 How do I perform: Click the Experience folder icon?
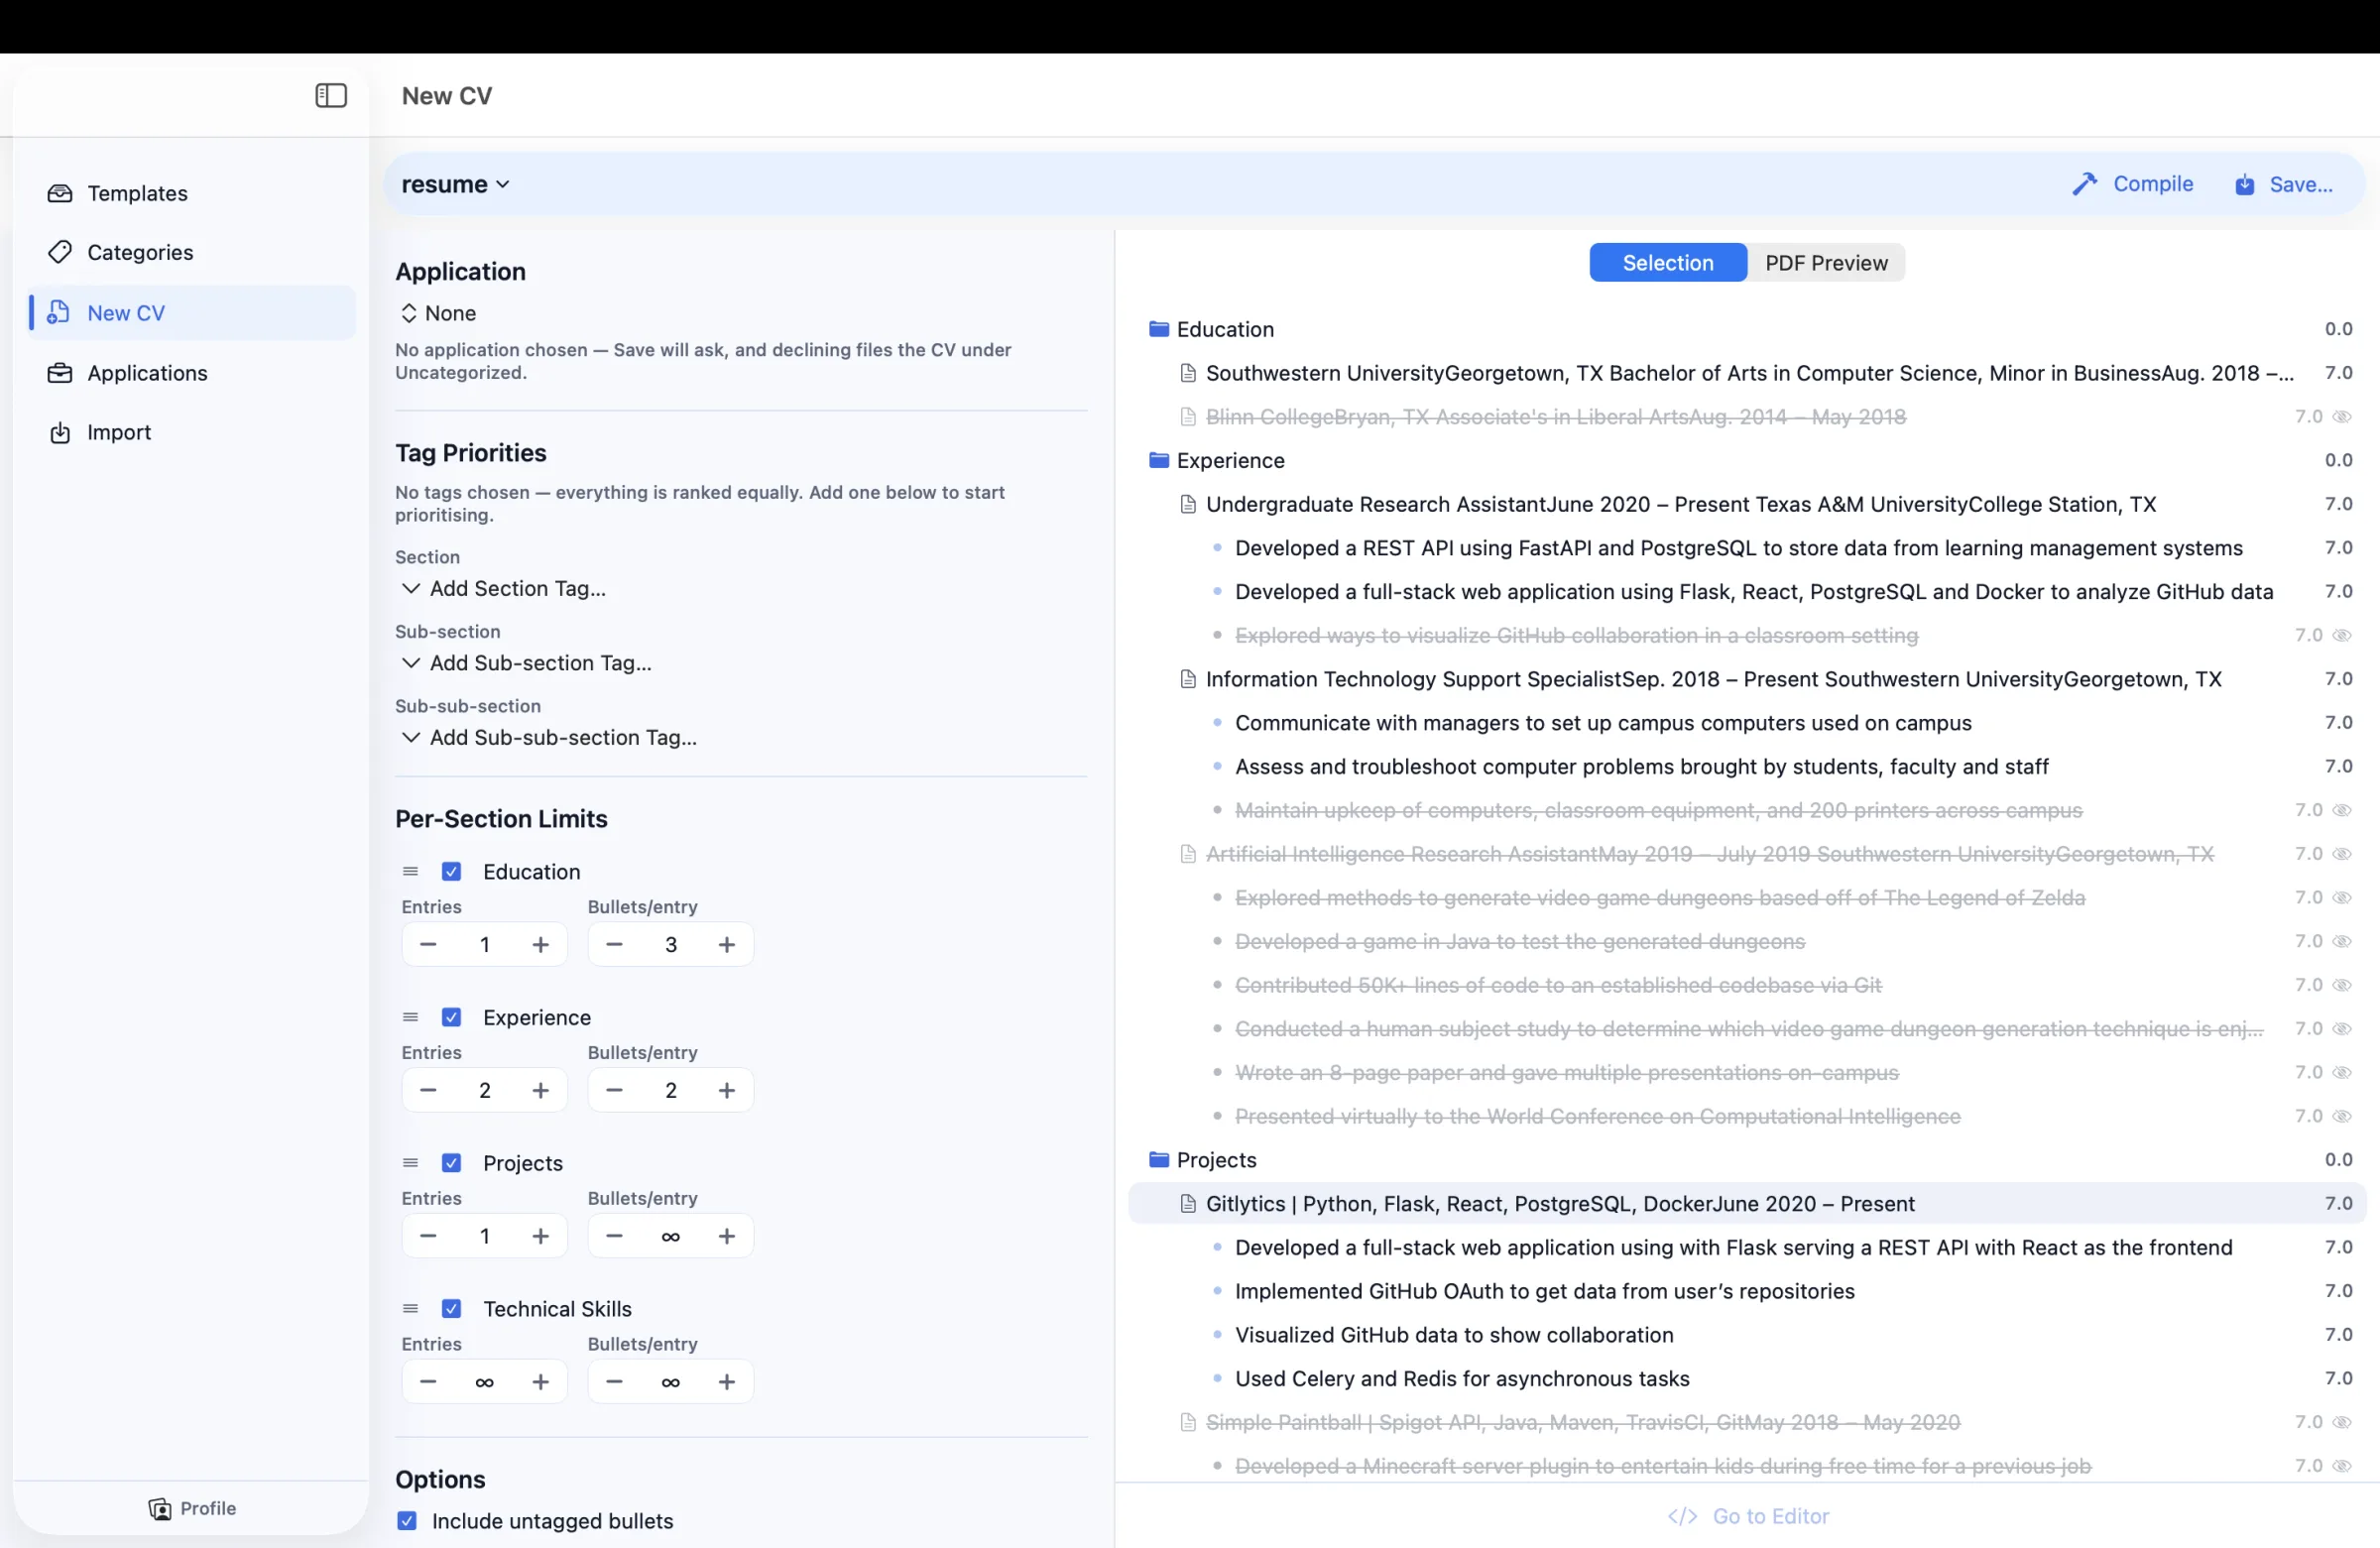(x=1159, y=460)
